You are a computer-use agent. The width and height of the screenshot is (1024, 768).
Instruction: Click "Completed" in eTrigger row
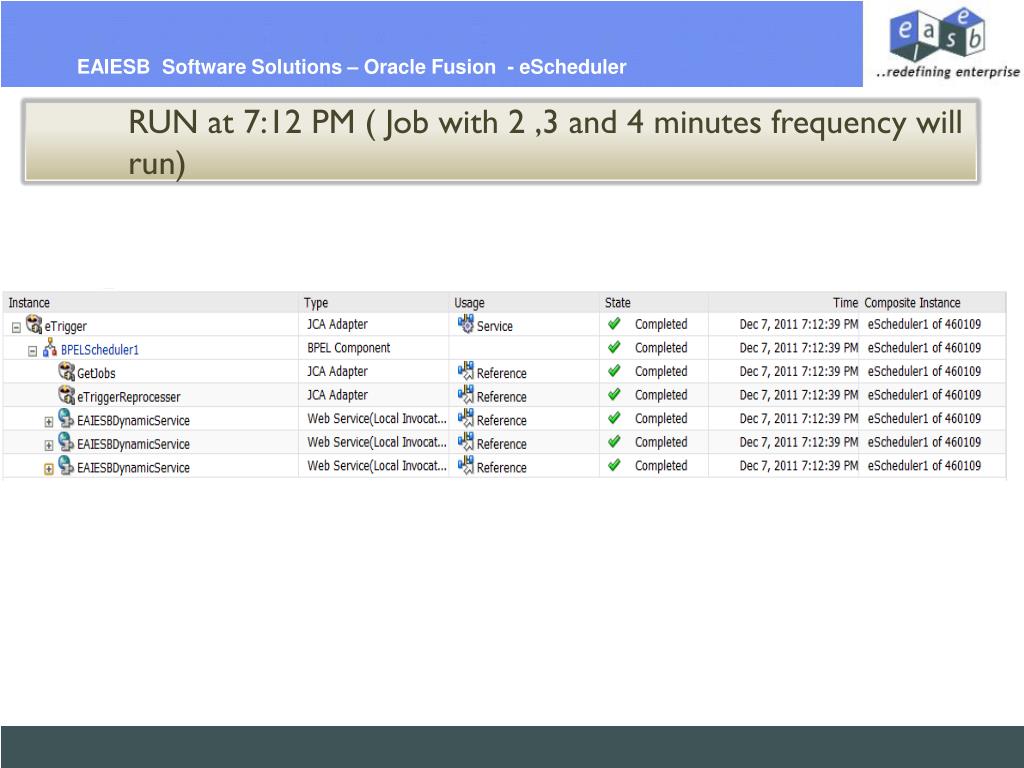click(x=661, y=325)
